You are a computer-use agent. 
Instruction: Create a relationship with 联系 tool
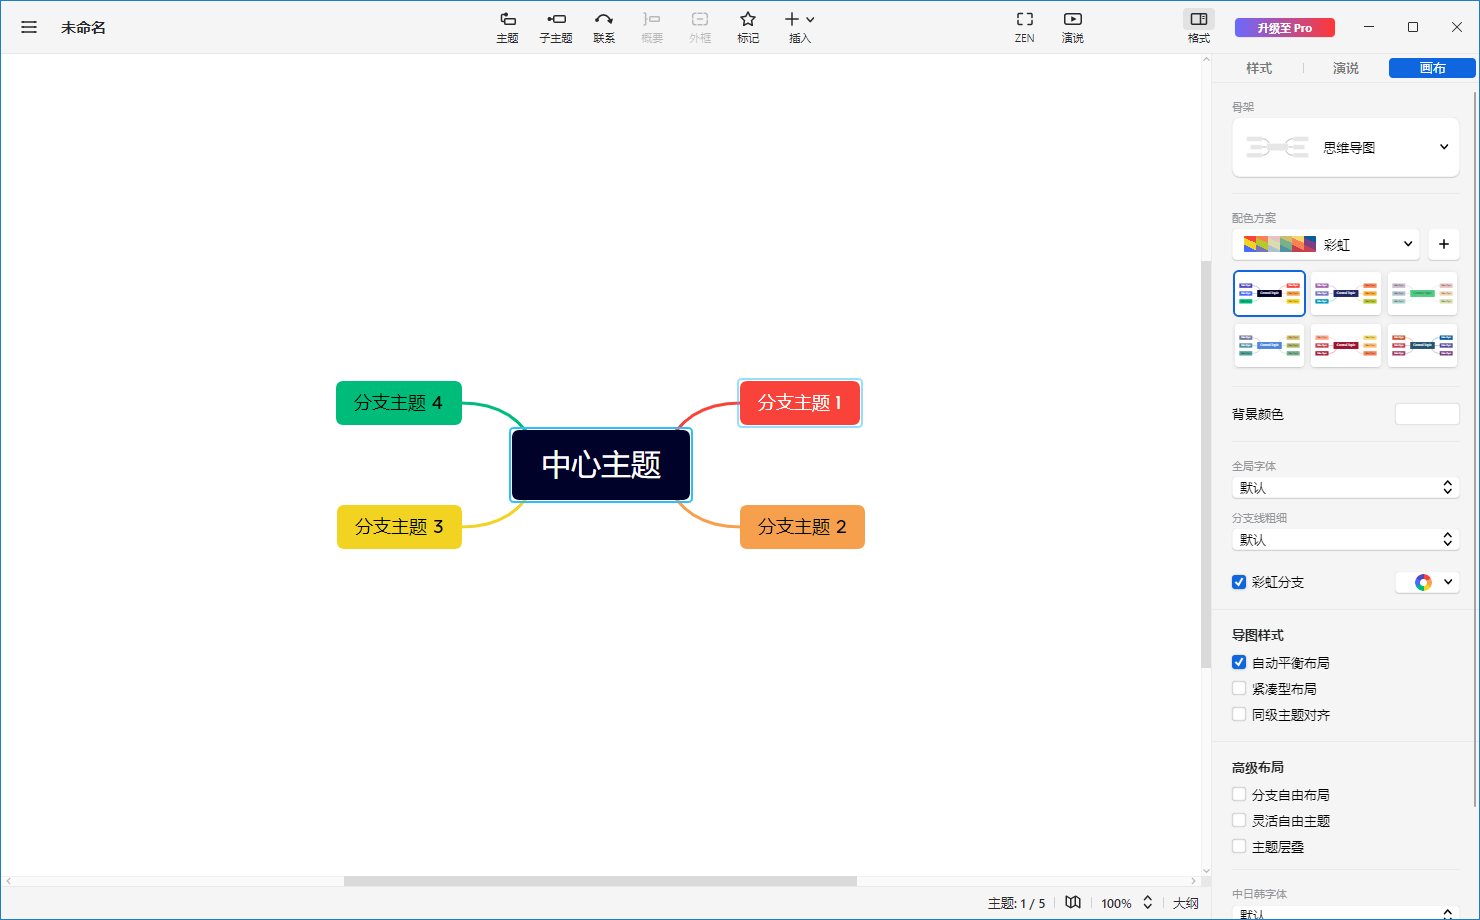(x=604, y=27)
